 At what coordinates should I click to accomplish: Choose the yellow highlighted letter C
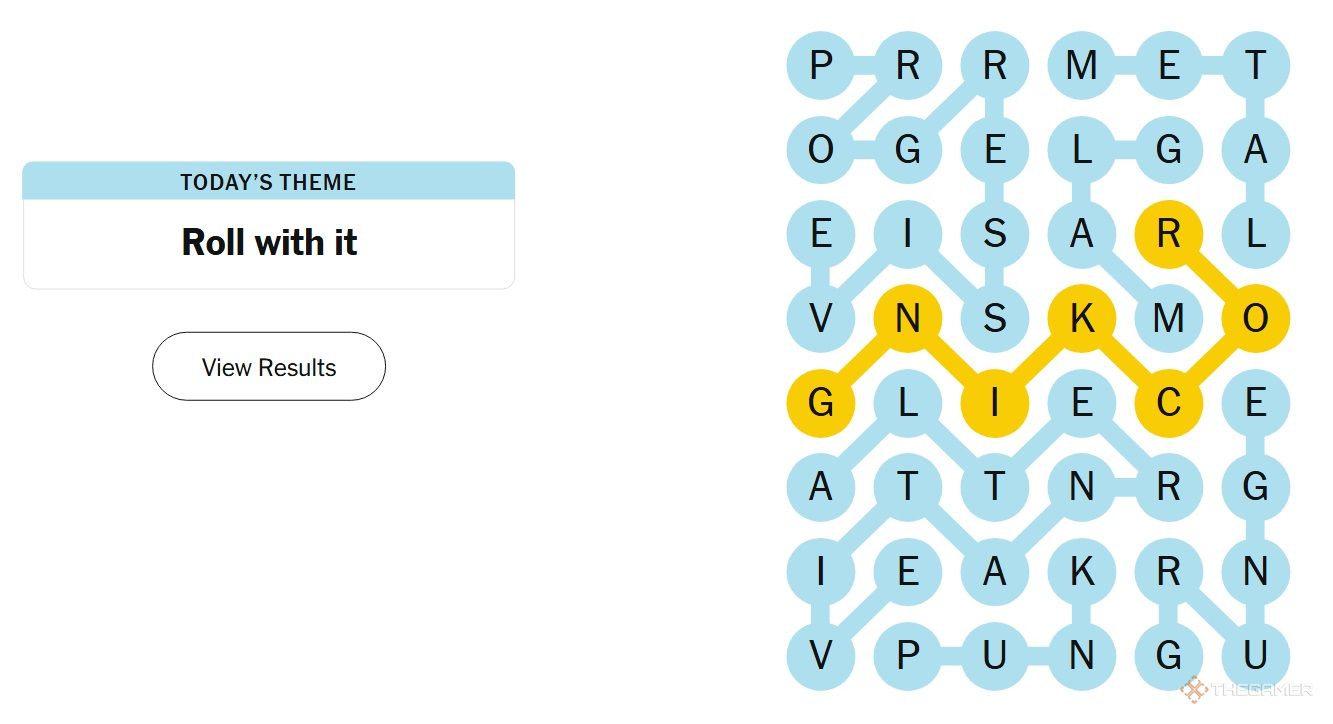pyautogui.click(x=1168, y=403)
